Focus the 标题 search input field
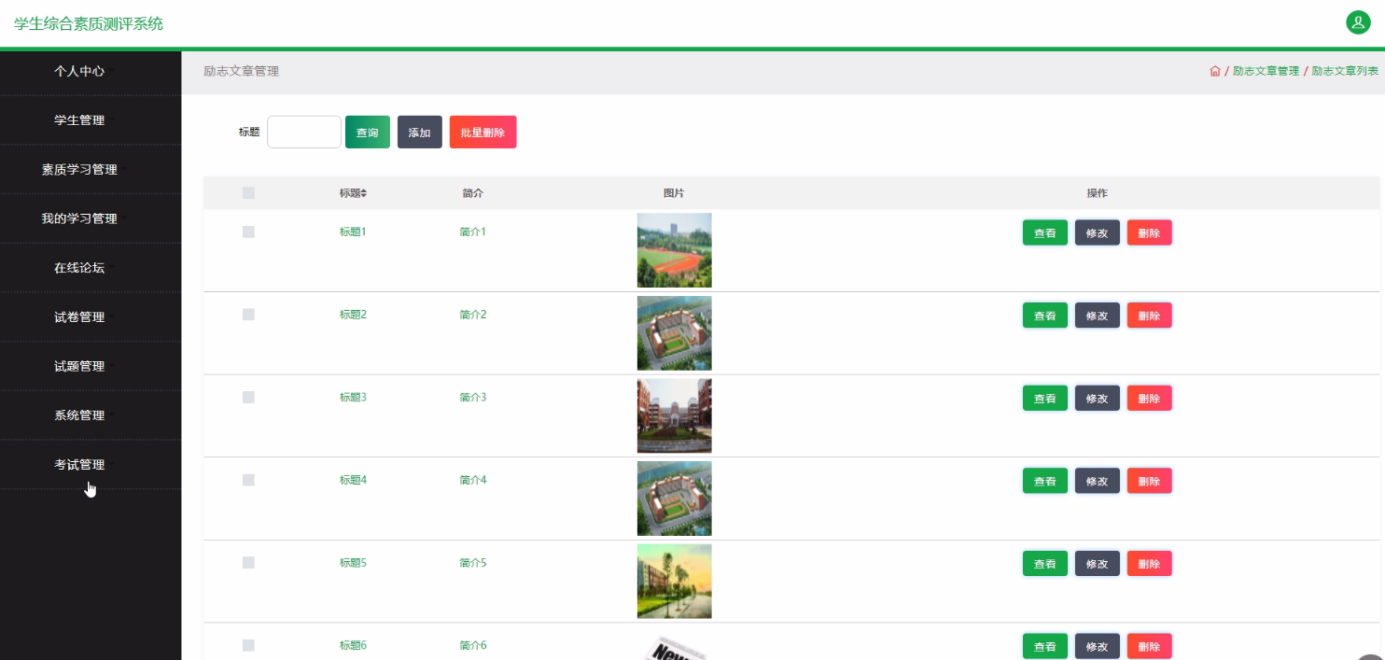Viewport: 1385px width, 660px height. (304, 132)
